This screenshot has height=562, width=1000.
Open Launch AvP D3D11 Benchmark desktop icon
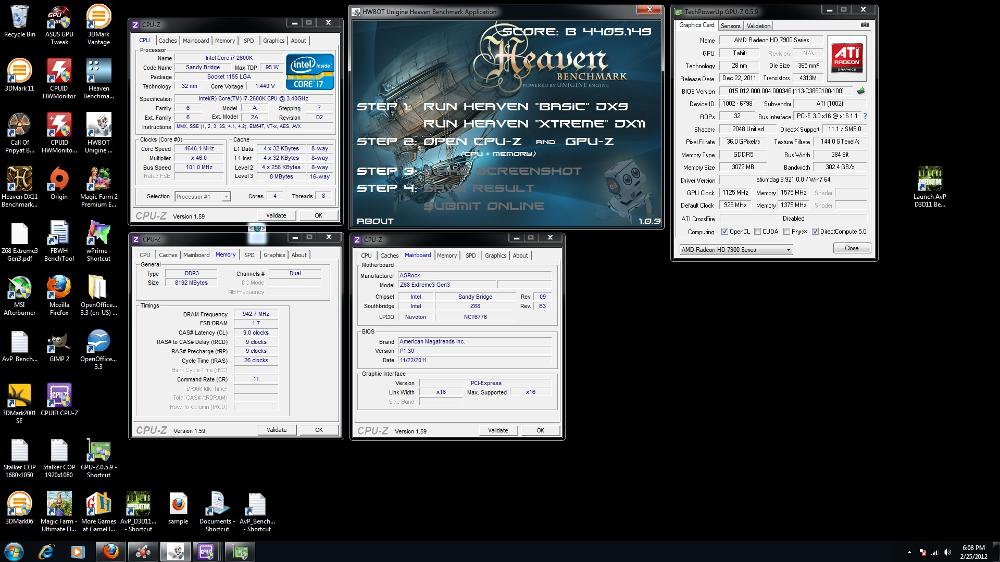[929, 187]
